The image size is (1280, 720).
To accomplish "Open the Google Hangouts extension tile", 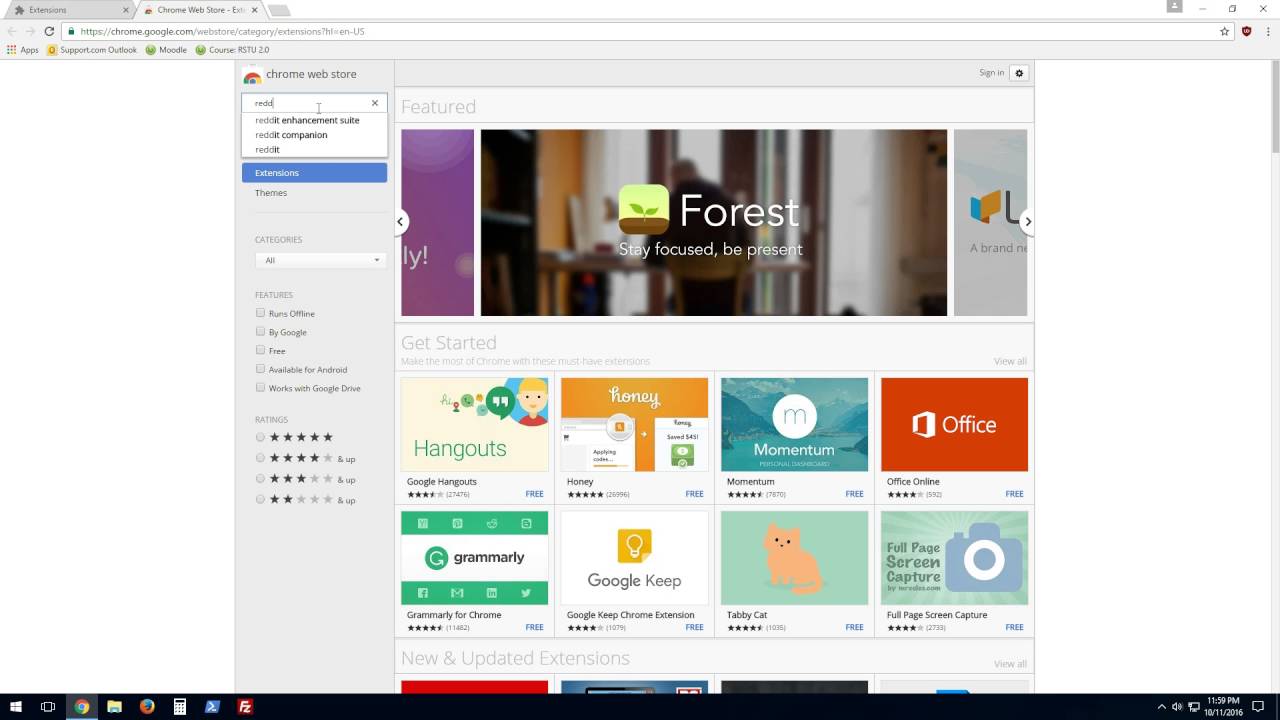I will click(474, 438).
